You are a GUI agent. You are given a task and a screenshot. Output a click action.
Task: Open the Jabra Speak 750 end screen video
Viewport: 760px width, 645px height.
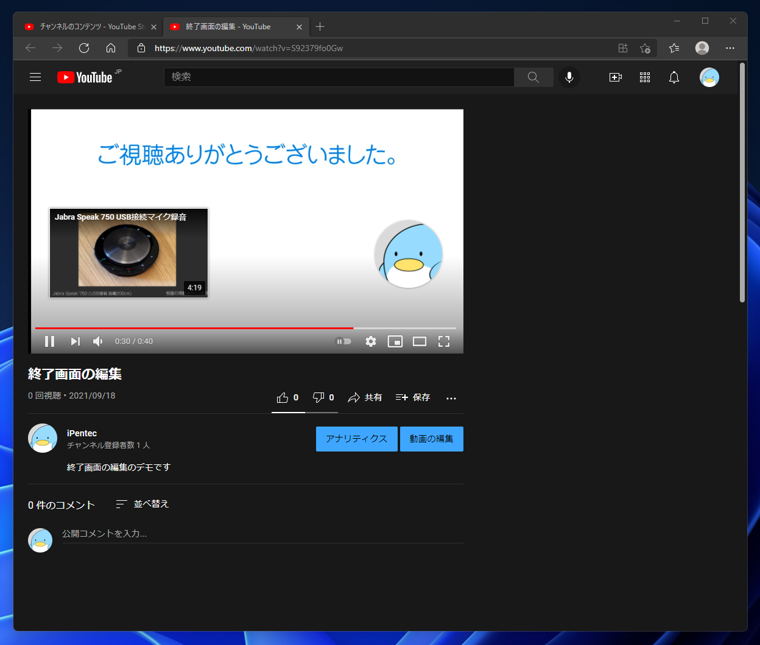tap(128, 253)
